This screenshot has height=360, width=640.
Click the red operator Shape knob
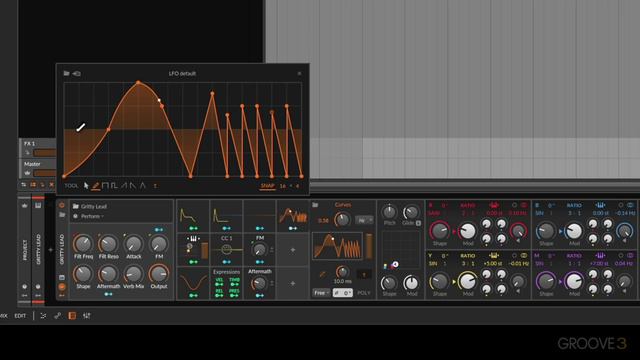coord(439,231)
